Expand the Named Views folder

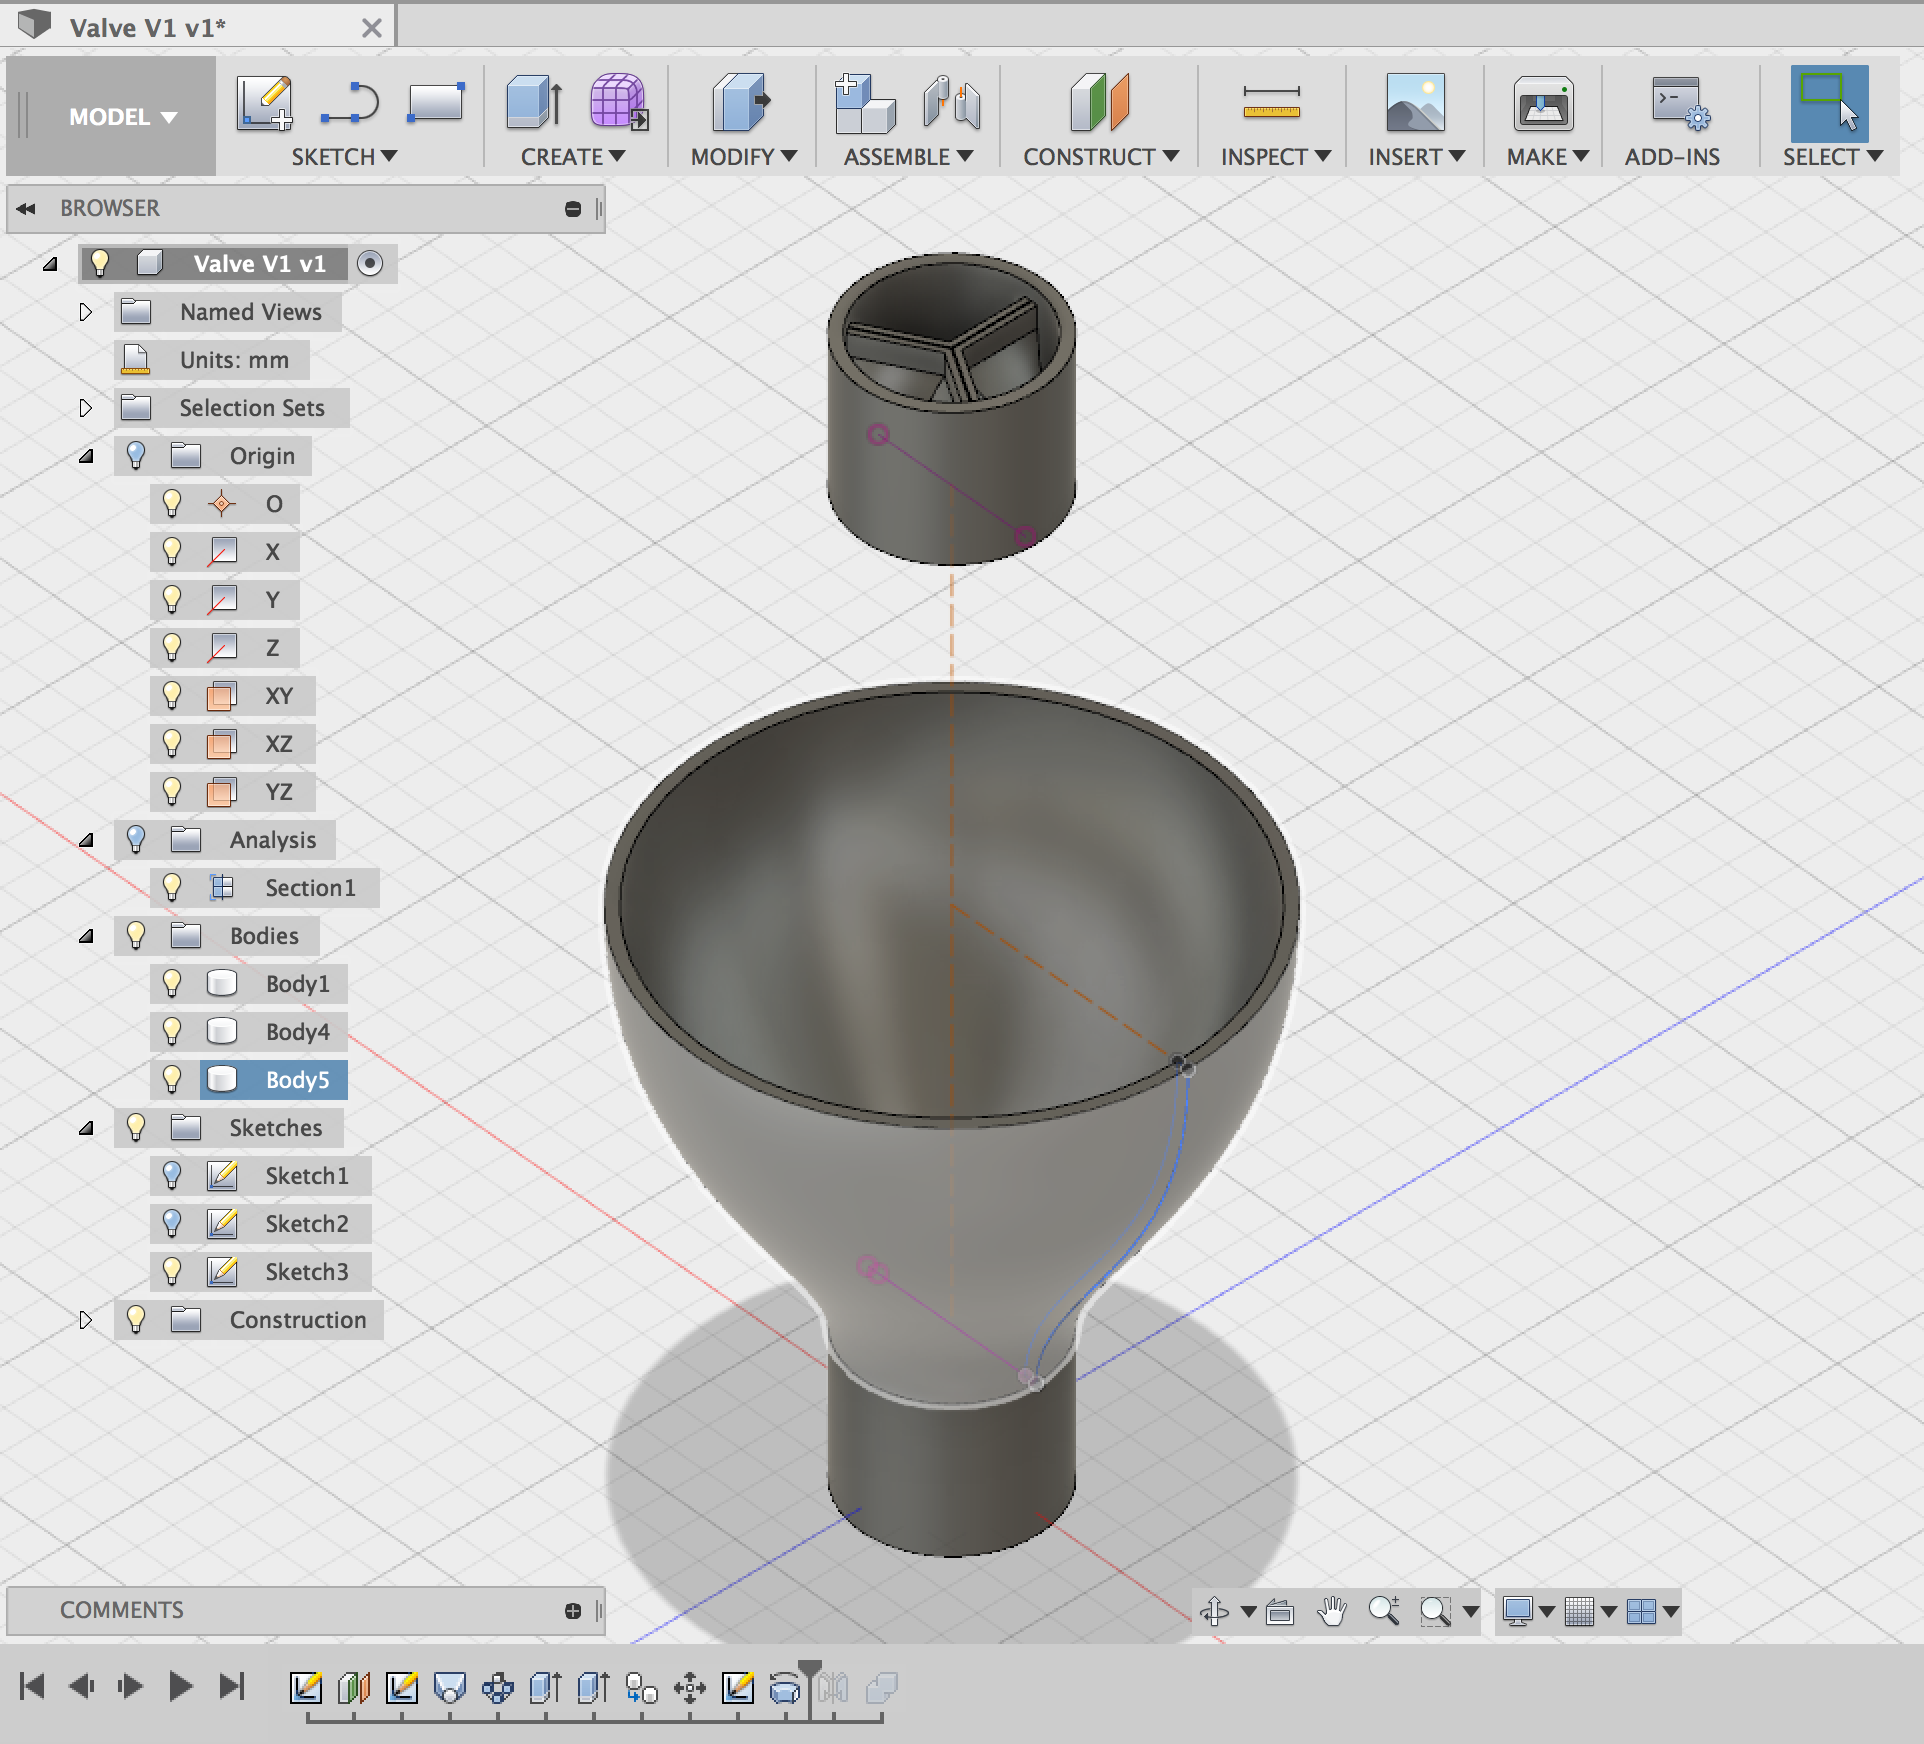86,312
